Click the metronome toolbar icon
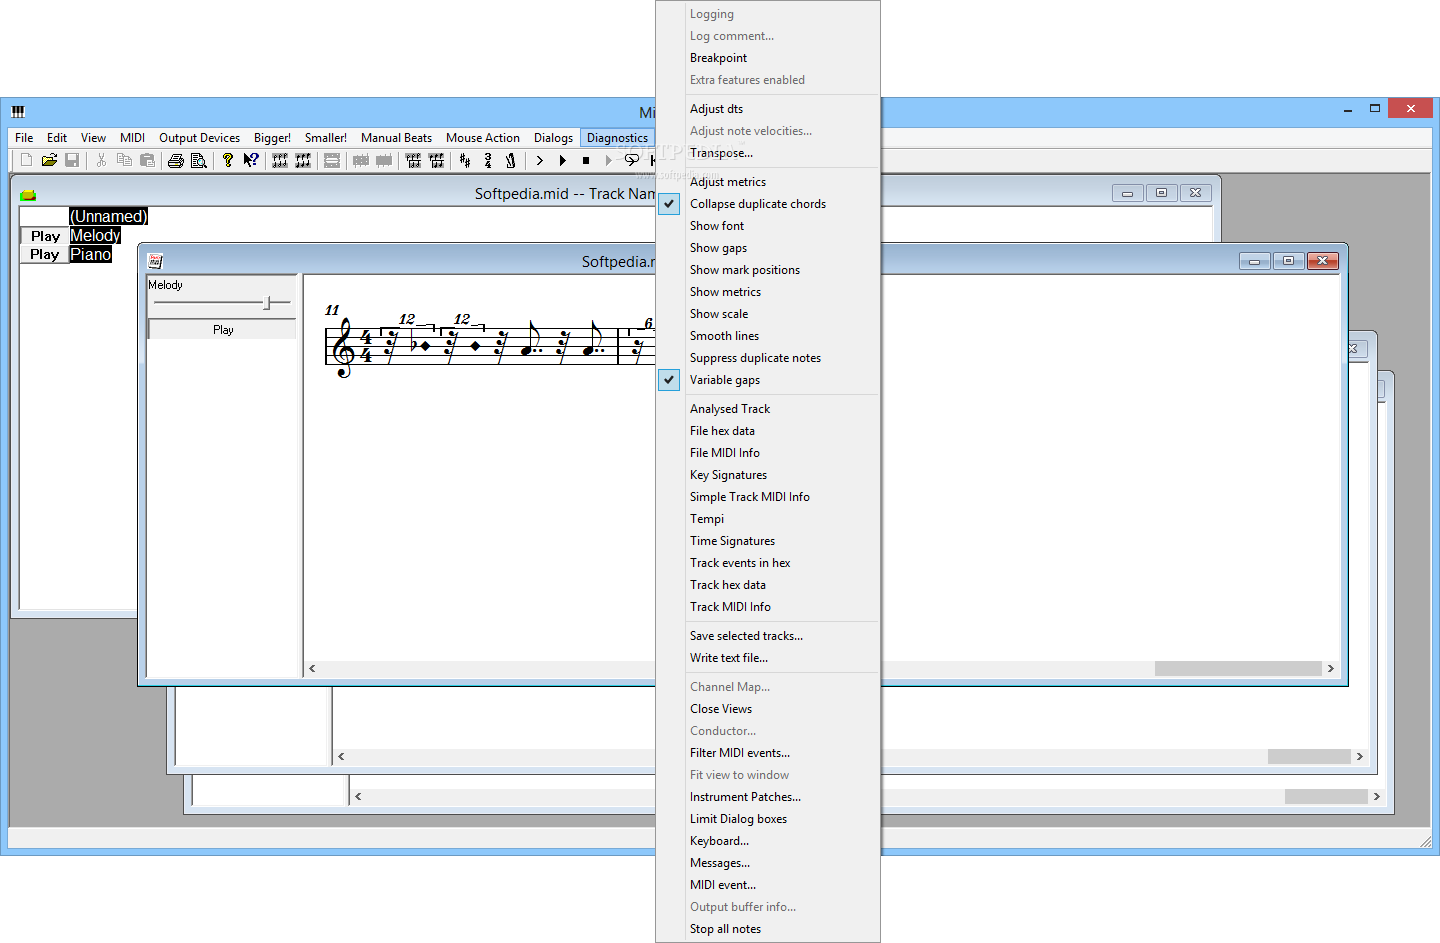Screen dimensions: 1440x943 511,160
